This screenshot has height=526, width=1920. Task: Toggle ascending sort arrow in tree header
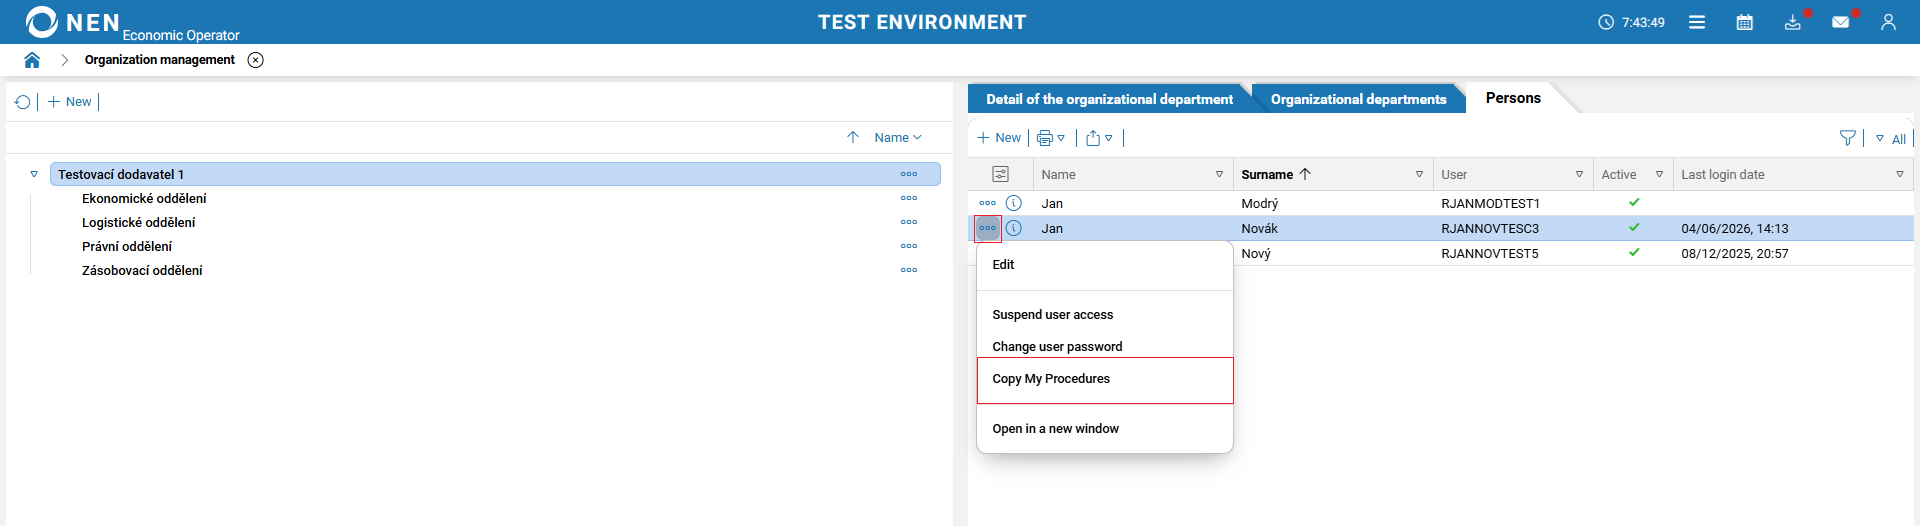point(853,138)
